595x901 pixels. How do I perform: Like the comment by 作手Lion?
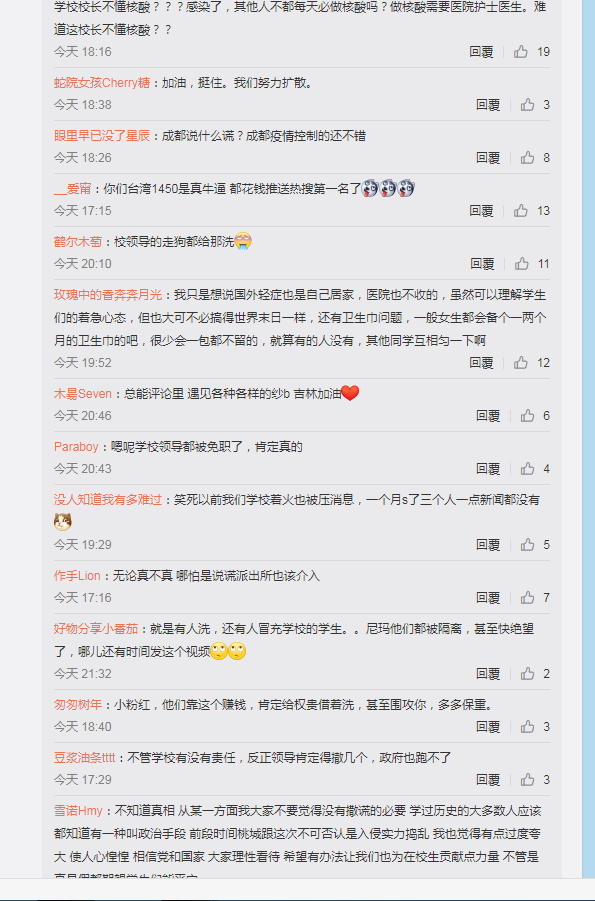pyautogui.click(x=527, y=598)
